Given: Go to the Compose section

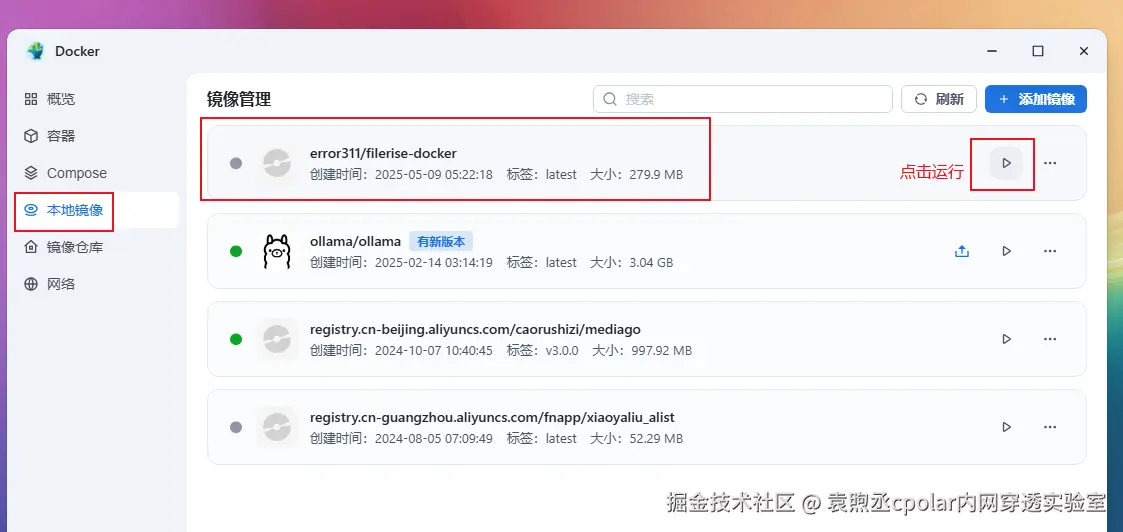Looking at the screenshot, I should pyautogui.click(x=97, y=173).
